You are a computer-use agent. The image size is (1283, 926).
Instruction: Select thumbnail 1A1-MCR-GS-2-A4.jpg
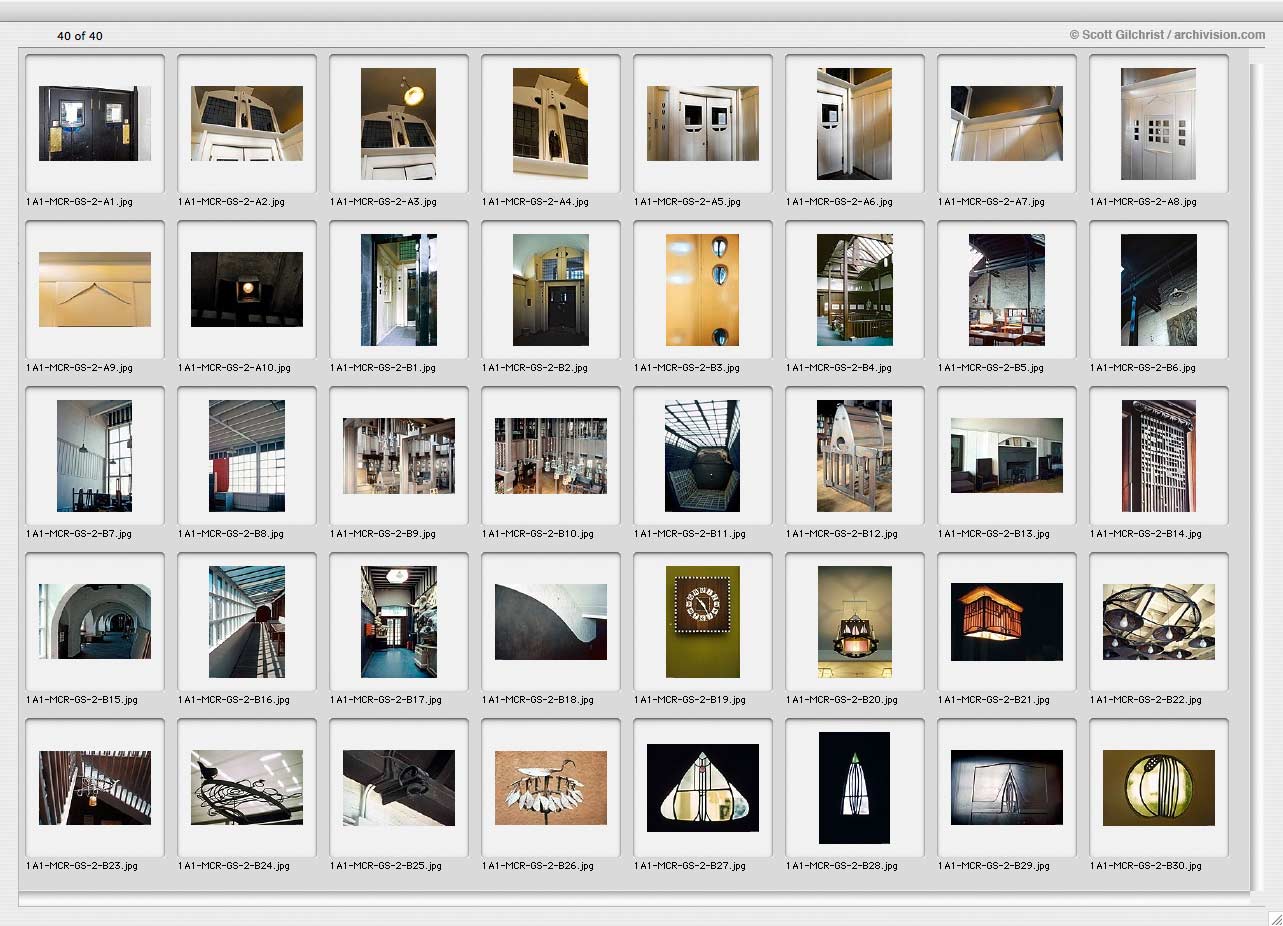551,124
